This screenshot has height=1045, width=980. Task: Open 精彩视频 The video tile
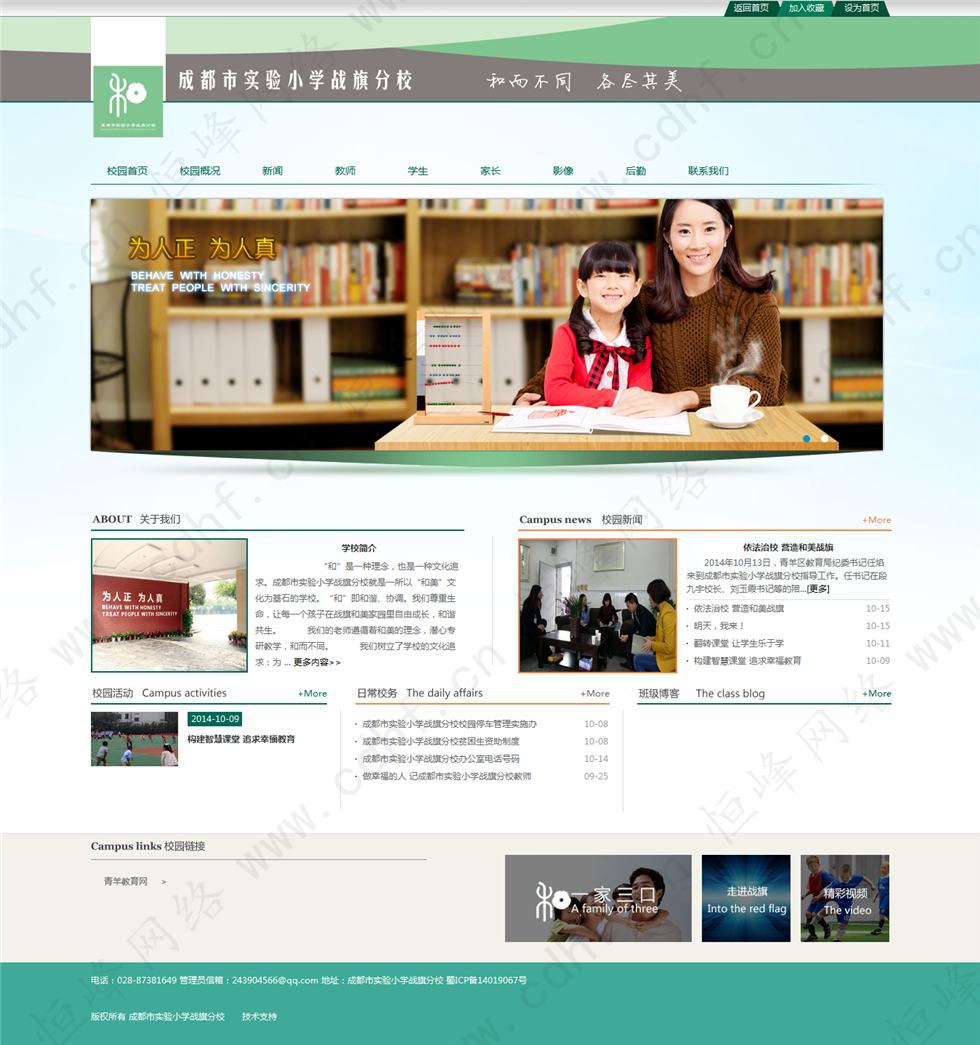point(845,898)
